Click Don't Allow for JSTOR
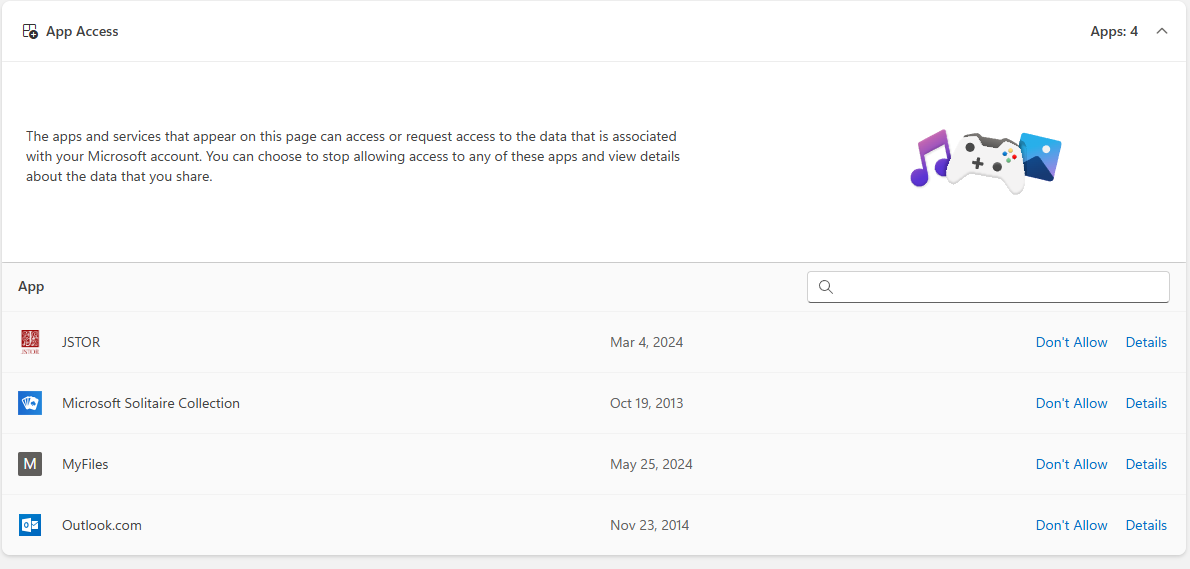 1071,342
